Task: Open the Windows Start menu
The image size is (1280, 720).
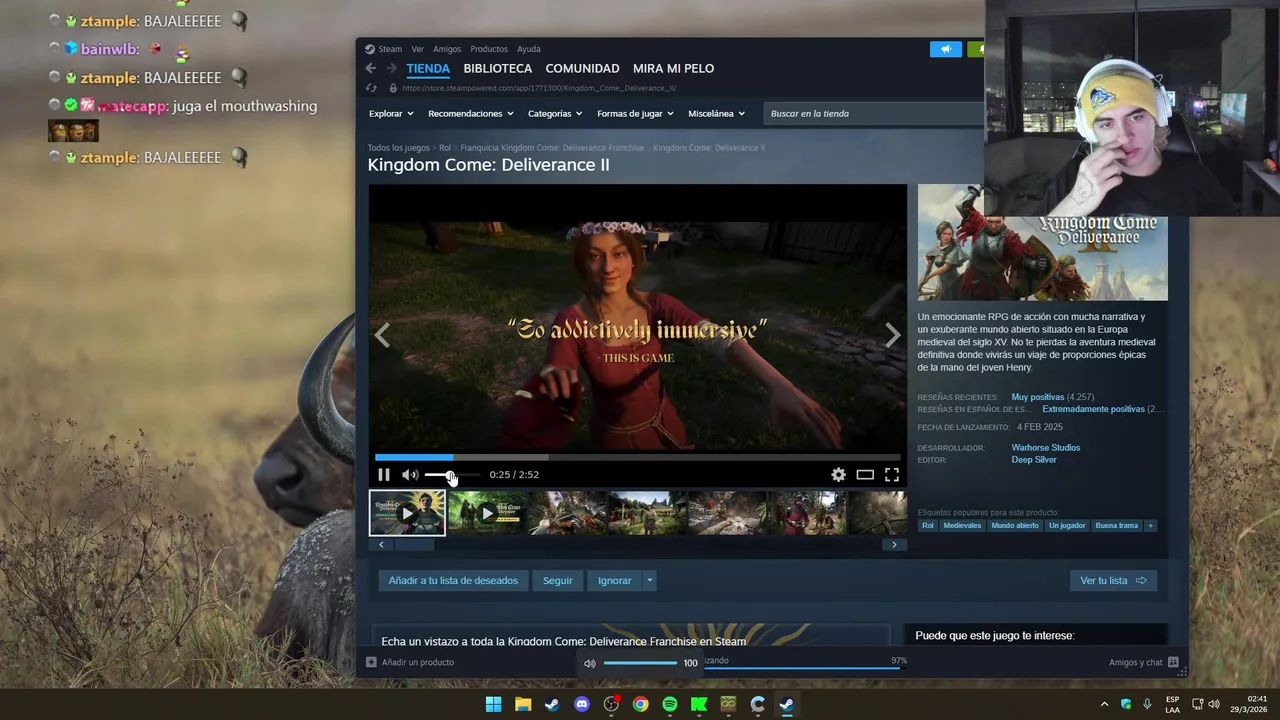Action: pyautogui.click(x=493, y=705)
